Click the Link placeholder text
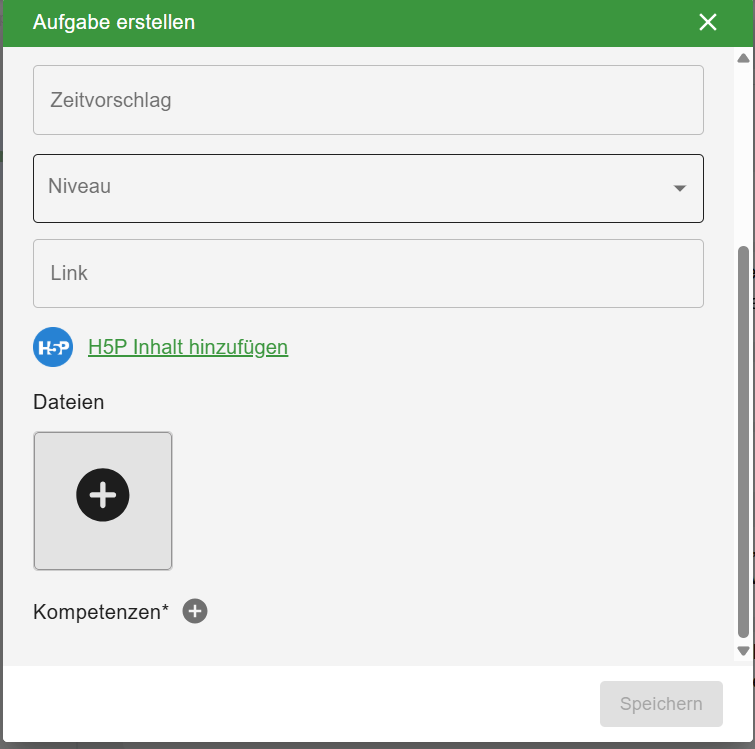Screen dimensions: 755x749 69,273
